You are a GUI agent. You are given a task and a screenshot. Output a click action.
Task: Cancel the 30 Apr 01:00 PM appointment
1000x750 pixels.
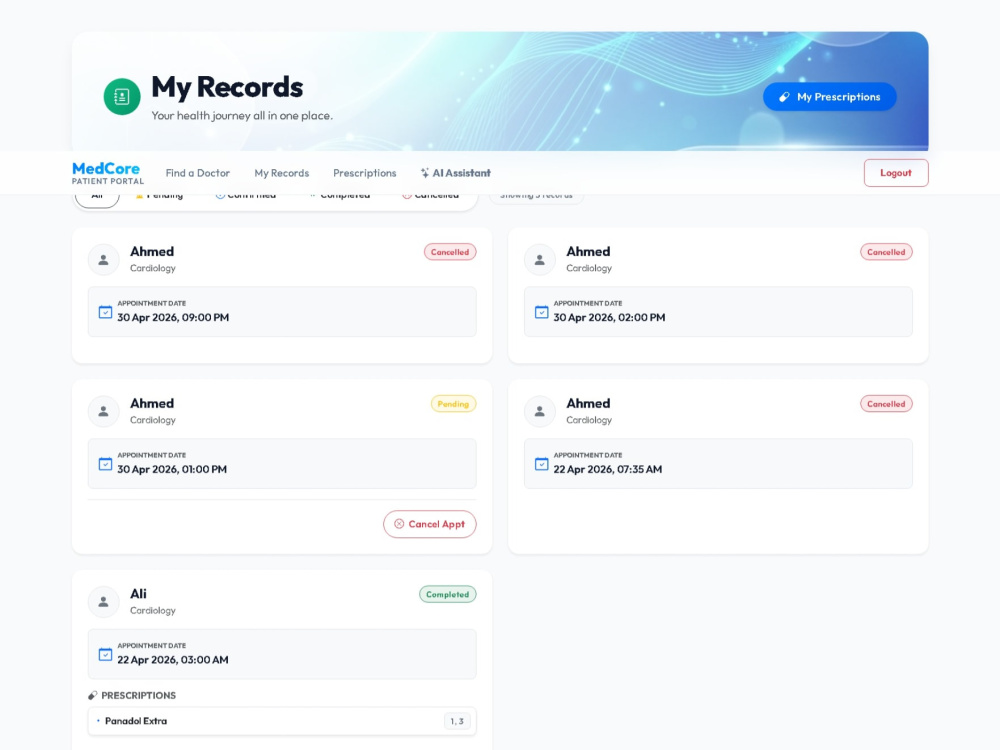(429, 524)
